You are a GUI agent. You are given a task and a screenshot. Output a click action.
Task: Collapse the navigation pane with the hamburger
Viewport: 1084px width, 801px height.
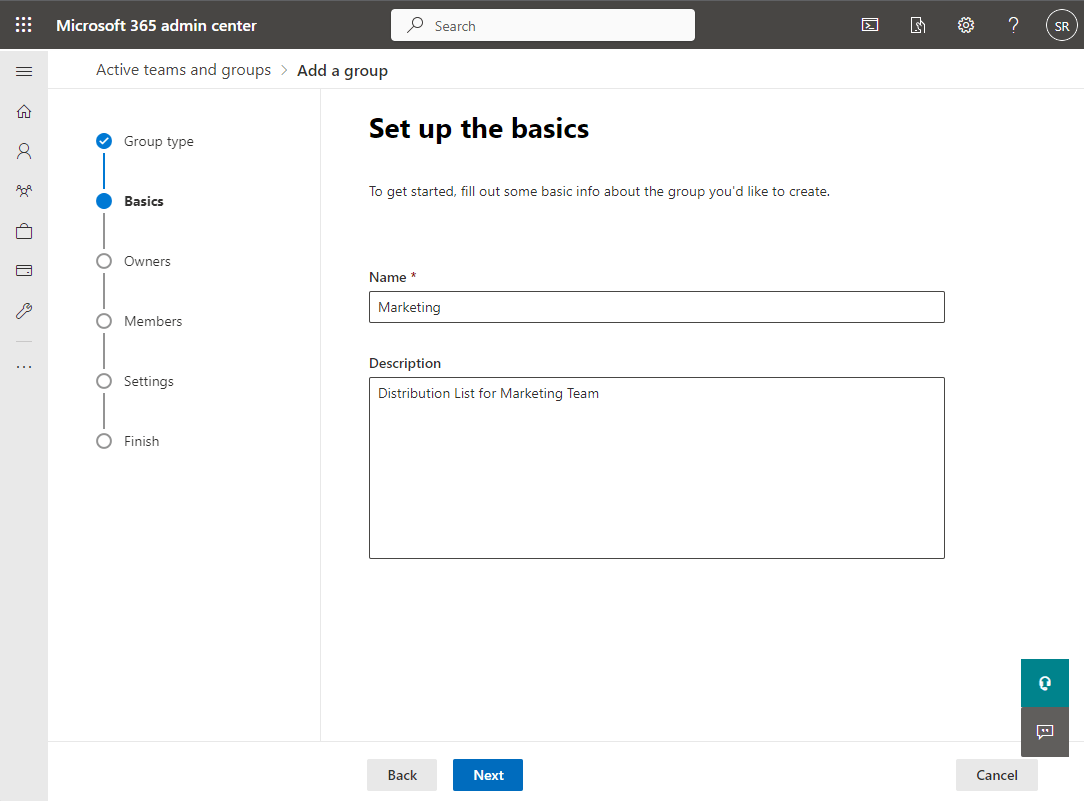coord(24,70)
